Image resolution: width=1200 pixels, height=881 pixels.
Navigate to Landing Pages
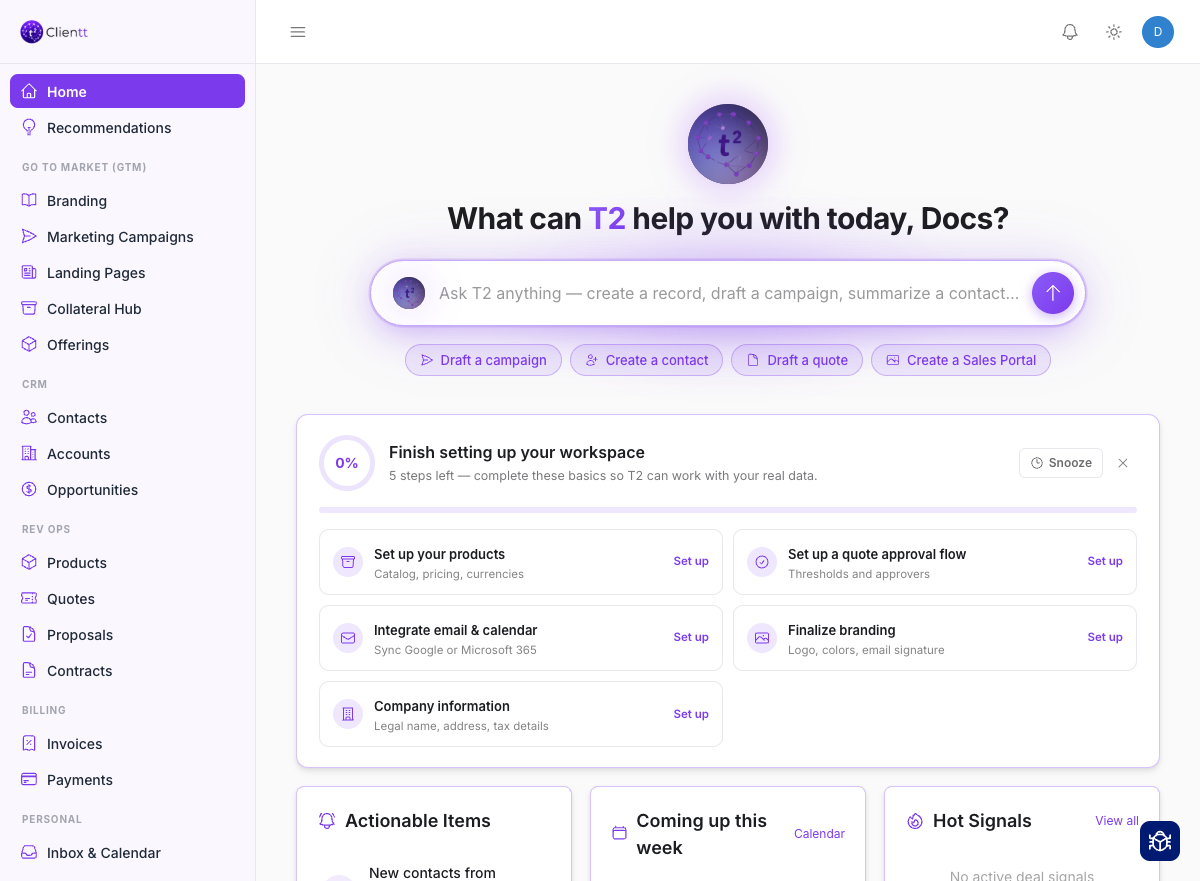point(127,272)
